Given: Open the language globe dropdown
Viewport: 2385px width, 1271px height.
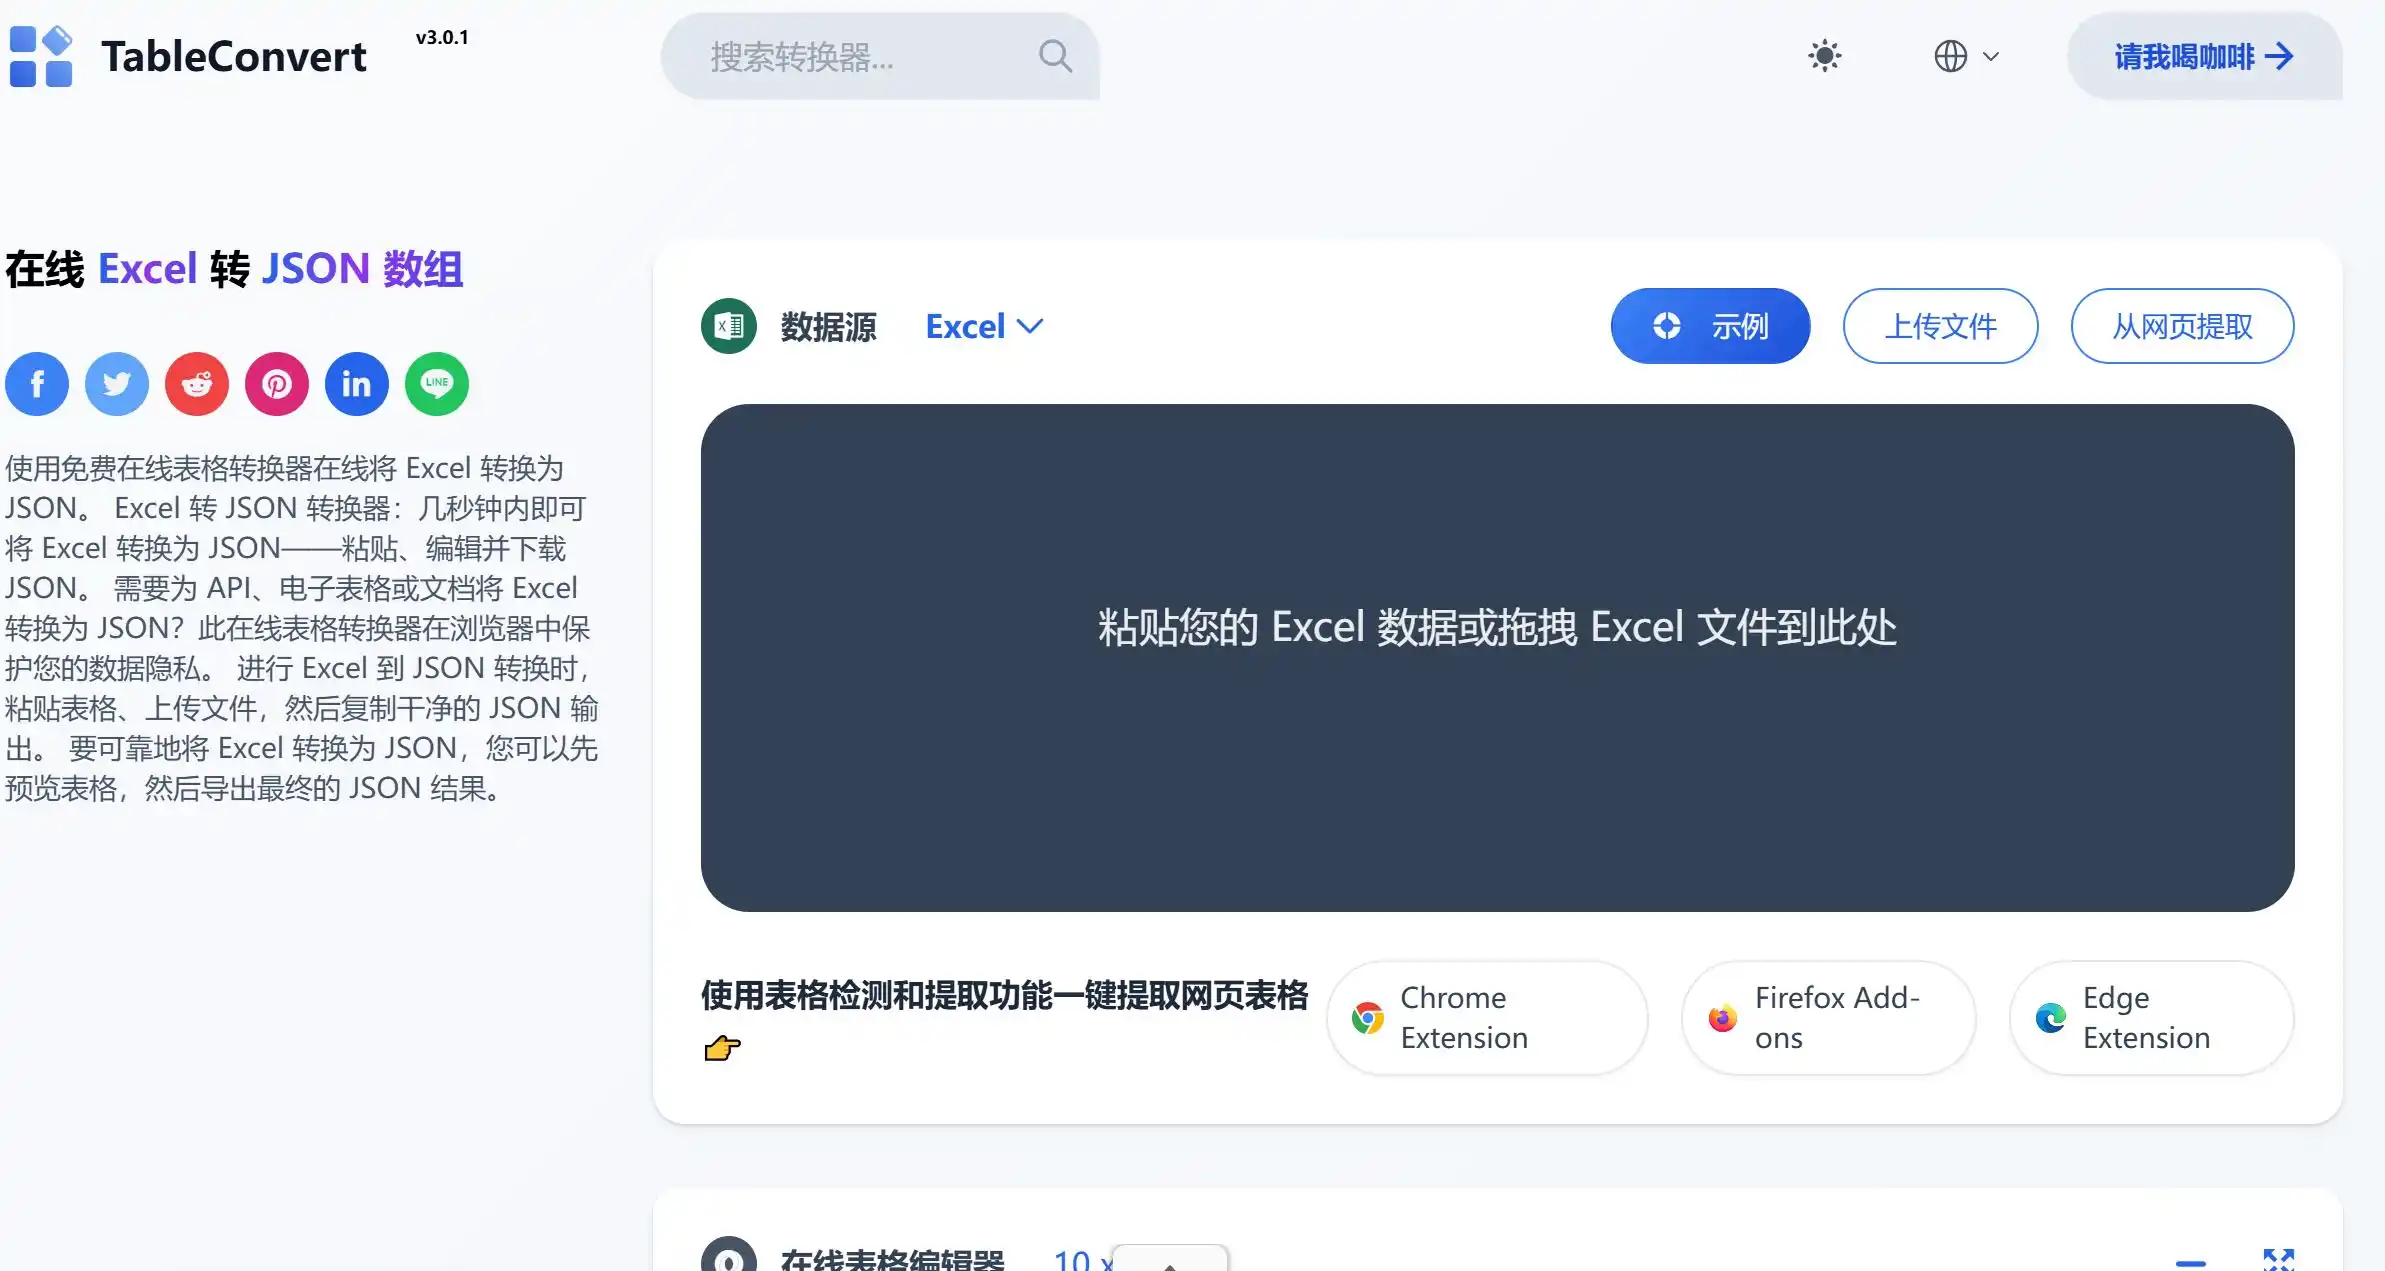Looking at the screenshot, I should tap(1966, 56).
